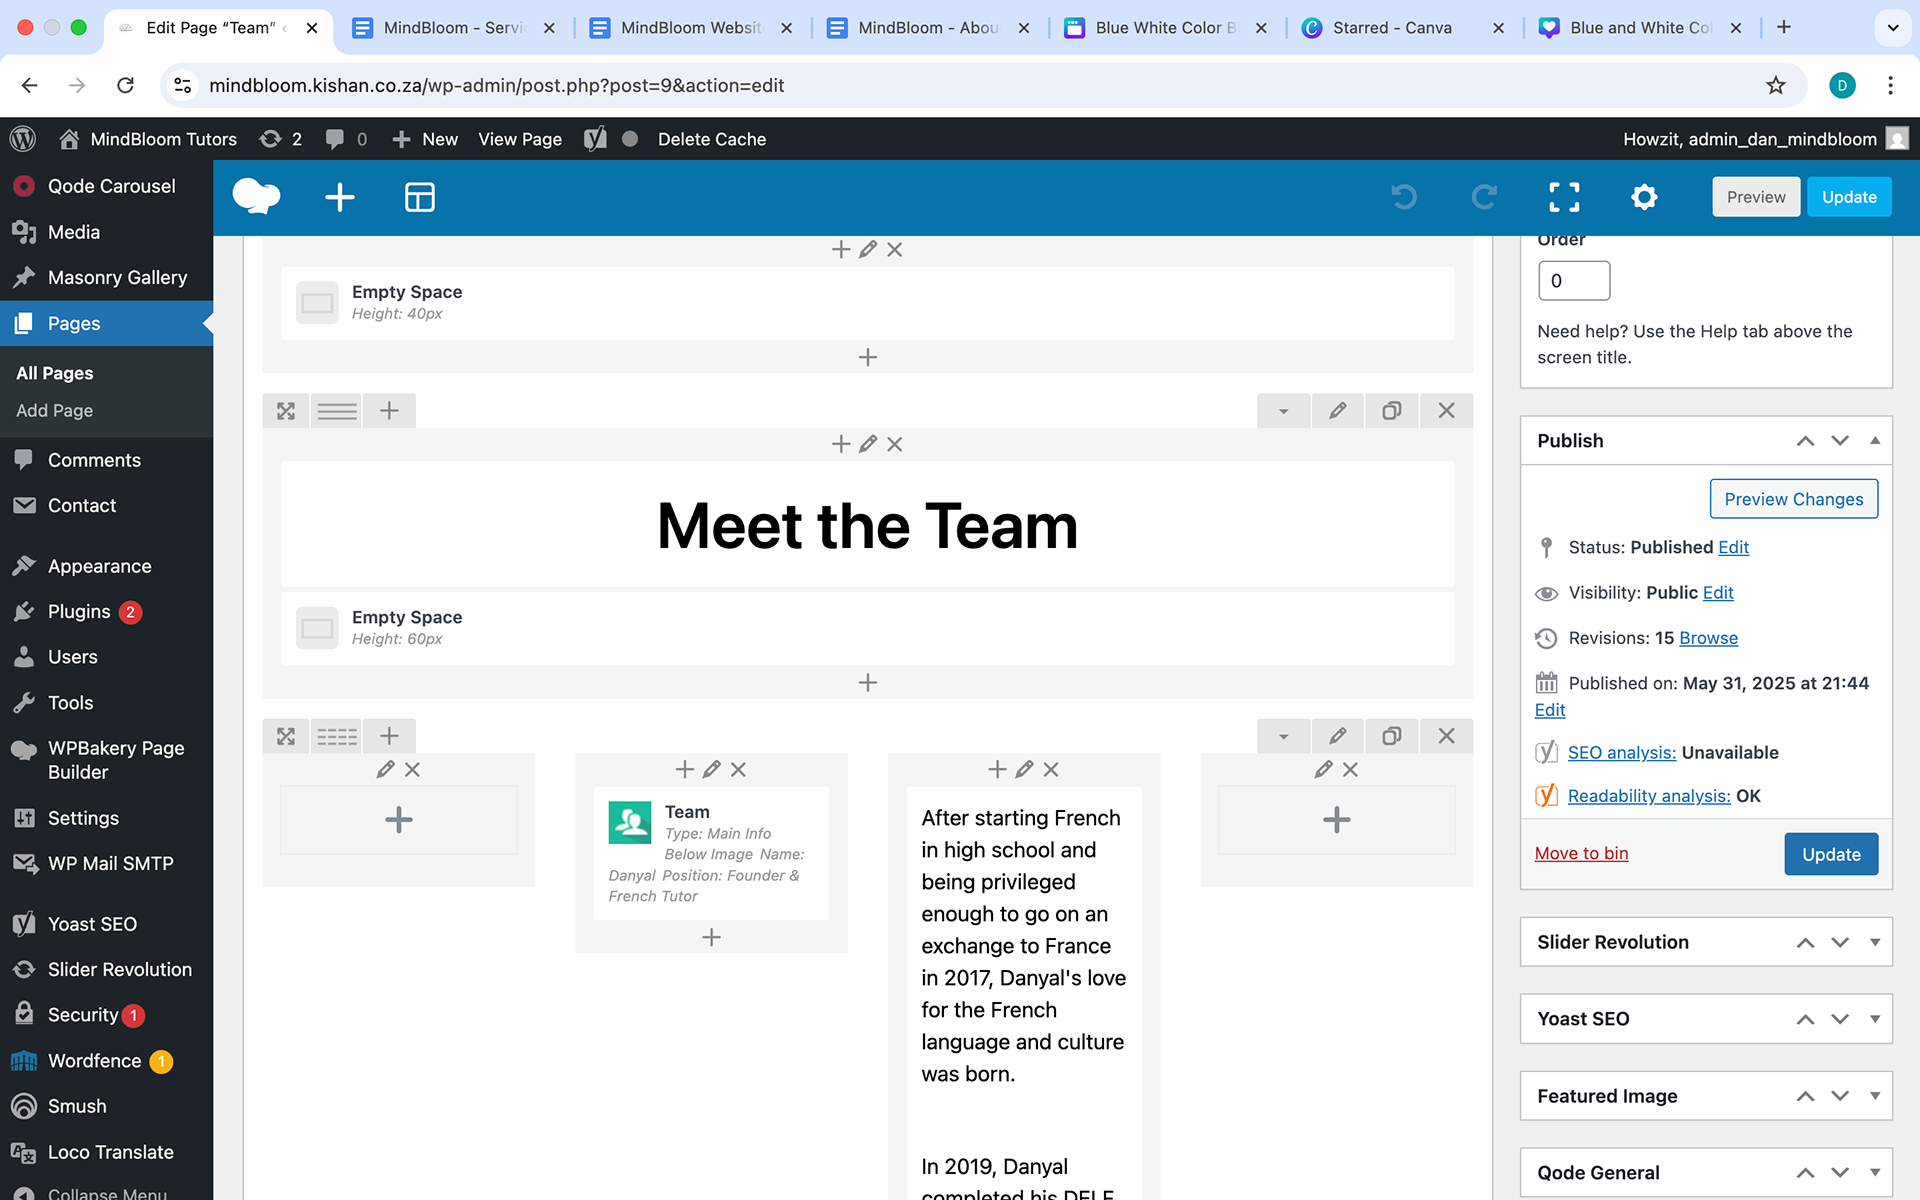The width and height of the screenshot is (1920, 1200).
Task: Move Publish panel down
Action: tap(1840, 441)
